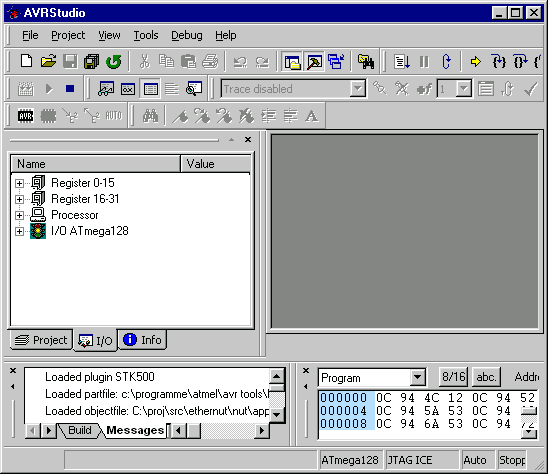Click the Save floppy disk icon
The image size is (548, 474).
coord(70,62)
